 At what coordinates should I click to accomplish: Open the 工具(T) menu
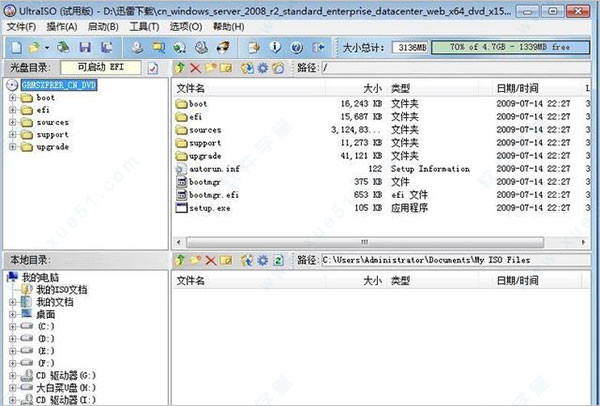(x=144, y=25)
